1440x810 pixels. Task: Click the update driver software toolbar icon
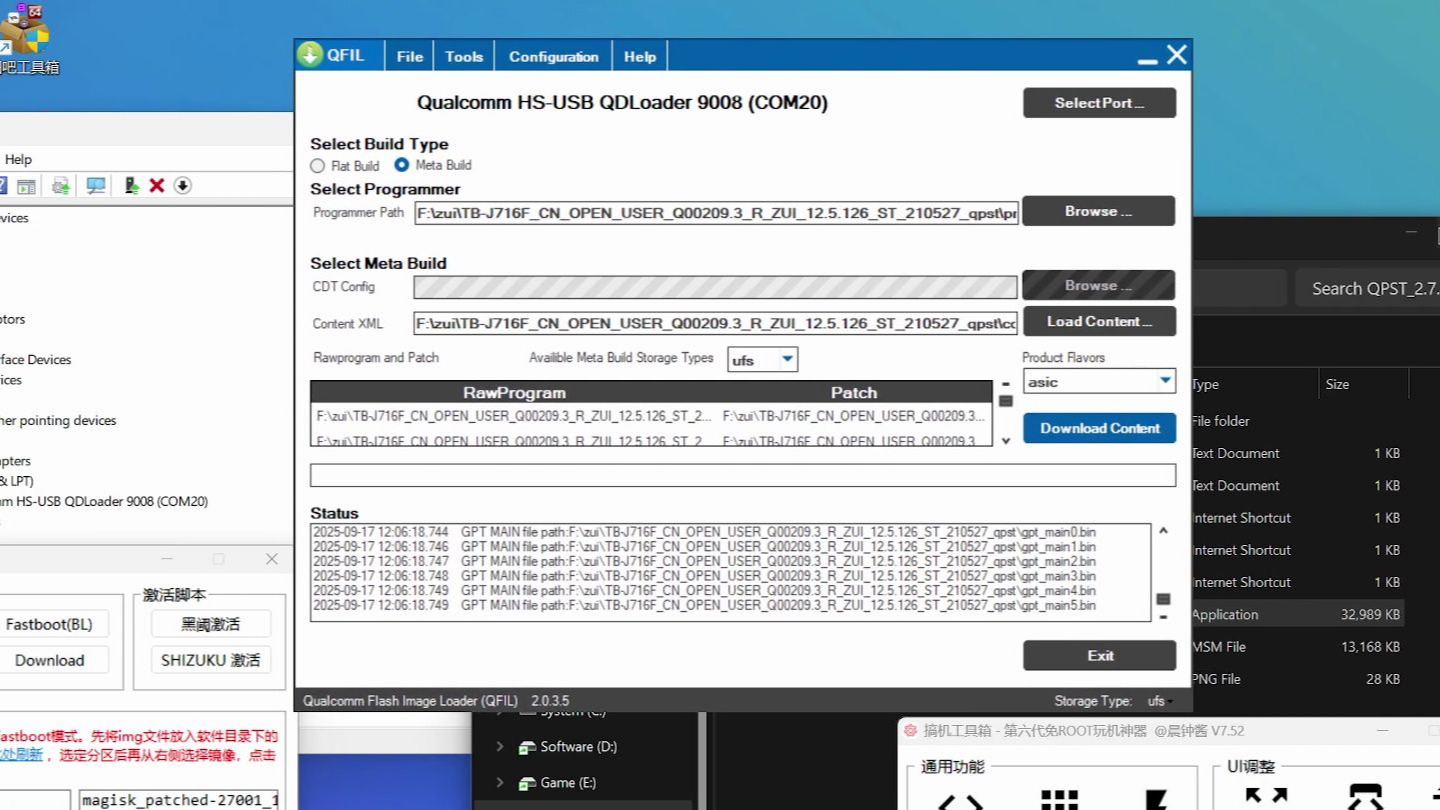(61, 185)
